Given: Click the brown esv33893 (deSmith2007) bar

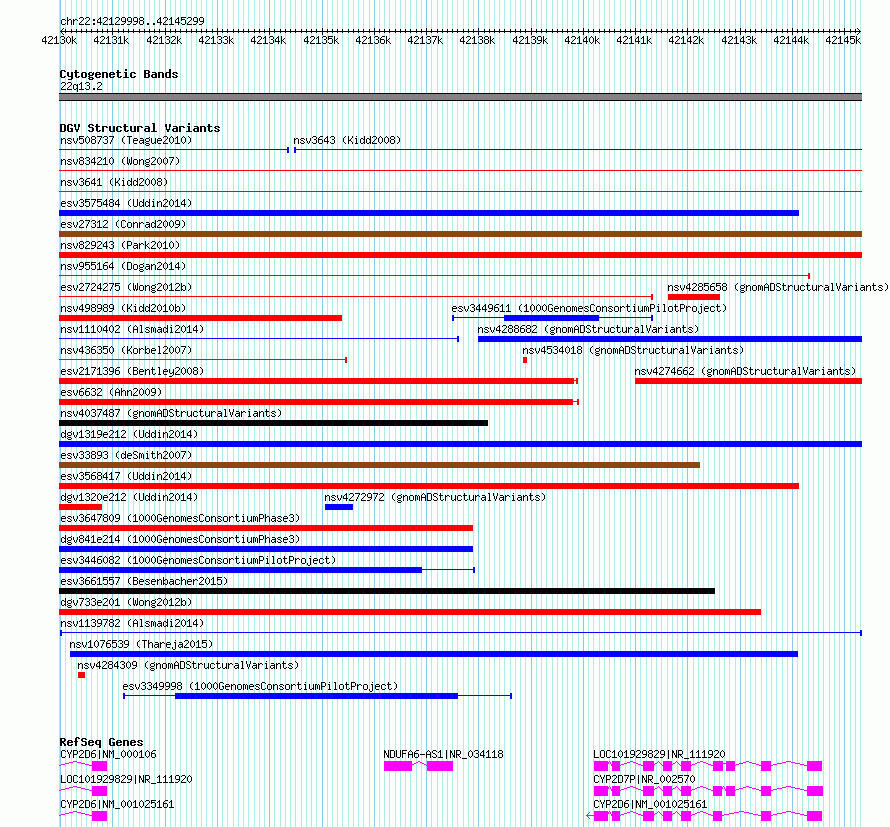Looking at the screenshot, I should pyautogui.click(x=380, y=465).
